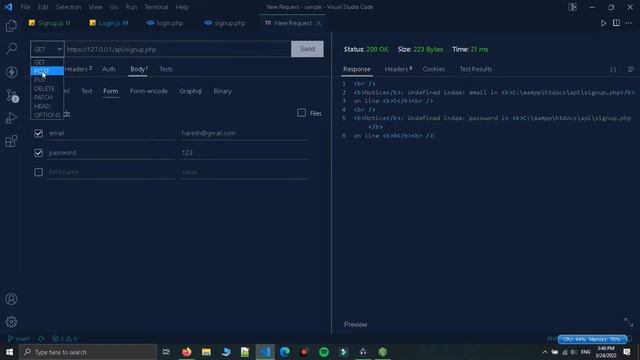Viewport: 640px width, 360px height.
Task: Open the Test Results tab
Action: tap(476, 69)
